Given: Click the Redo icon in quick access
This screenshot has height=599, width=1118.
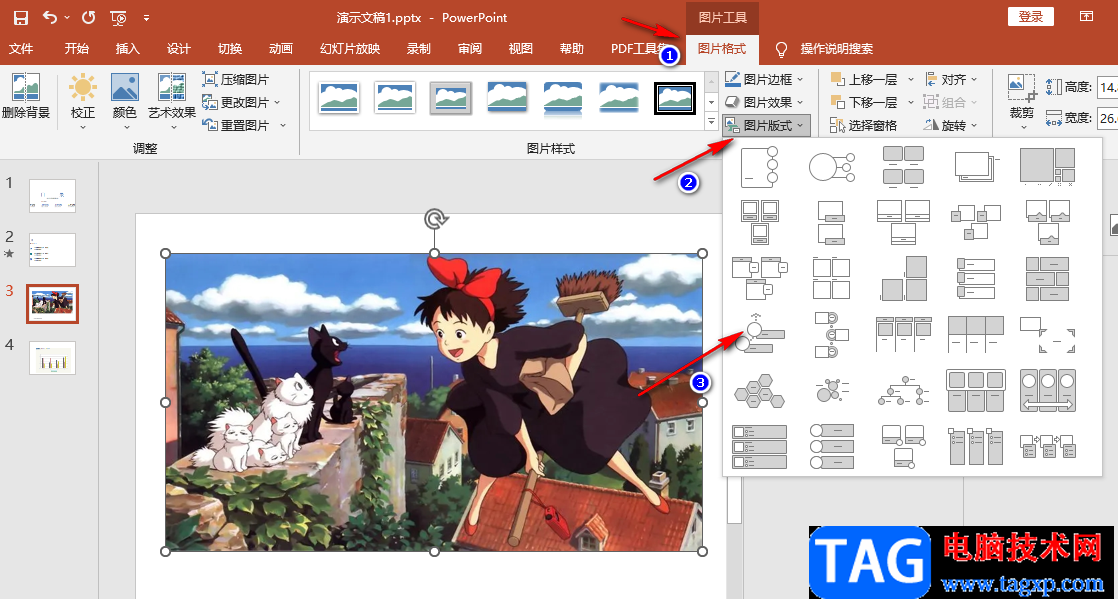Looking at the screenshot, I should tap(88, 17).
